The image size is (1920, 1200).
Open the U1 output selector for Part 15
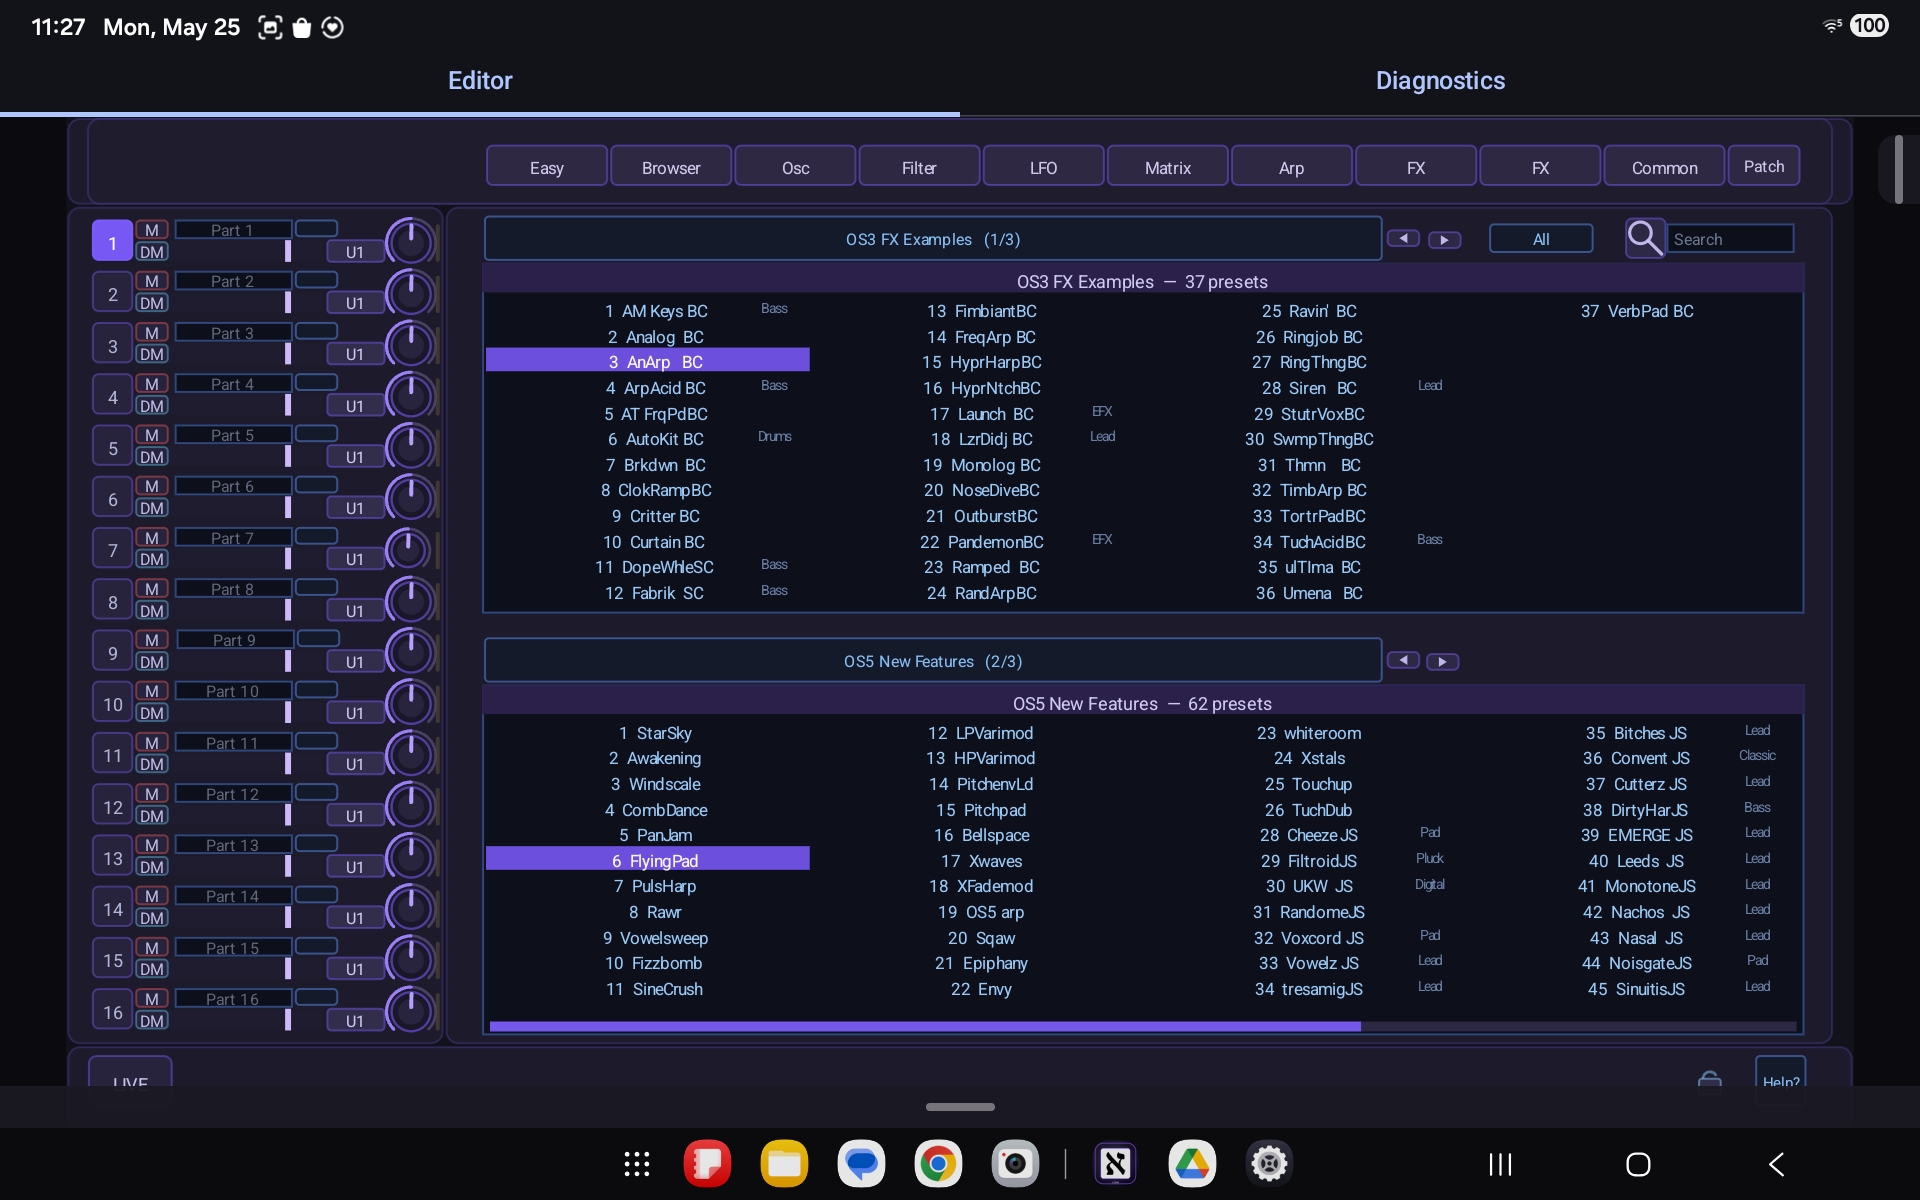[x=354, y=969]
